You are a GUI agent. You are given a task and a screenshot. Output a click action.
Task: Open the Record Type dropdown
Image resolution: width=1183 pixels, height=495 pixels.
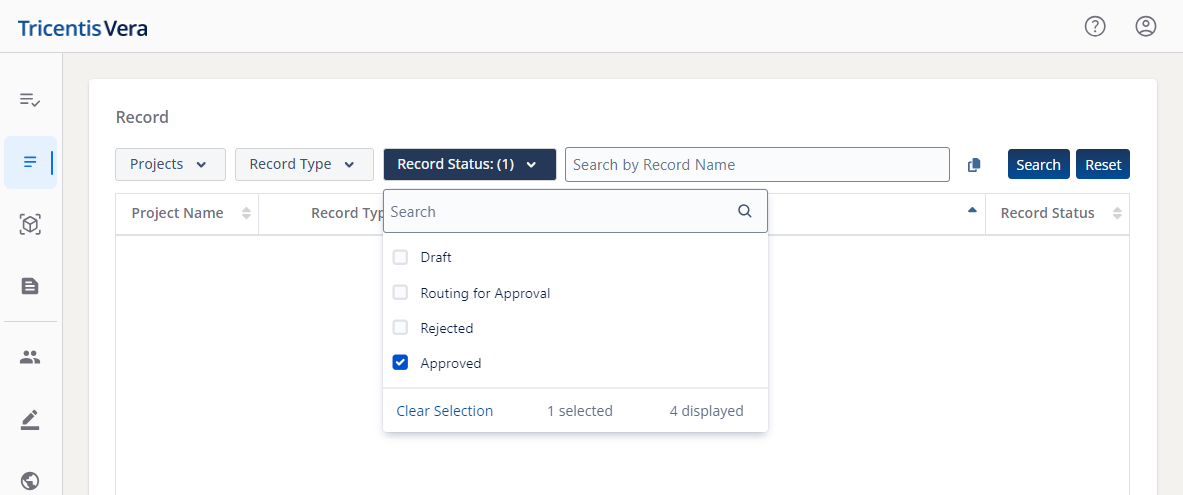click(x=303, y=164)
